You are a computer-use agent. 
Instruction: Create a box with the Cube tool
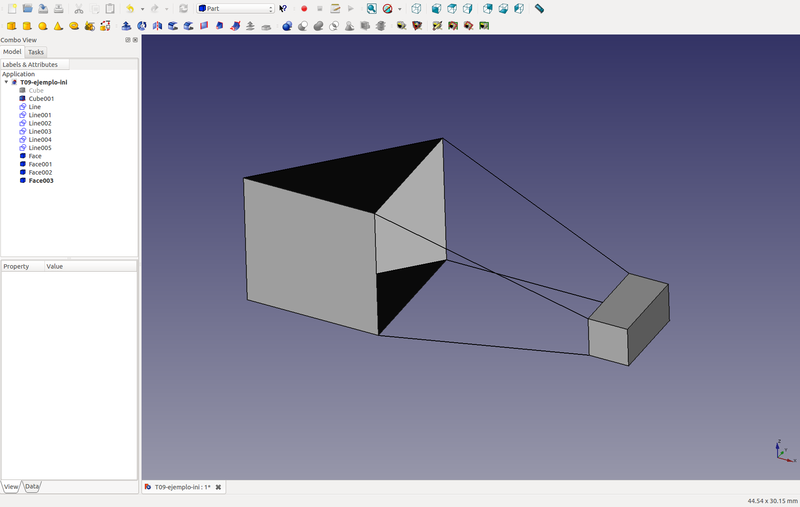11,26
